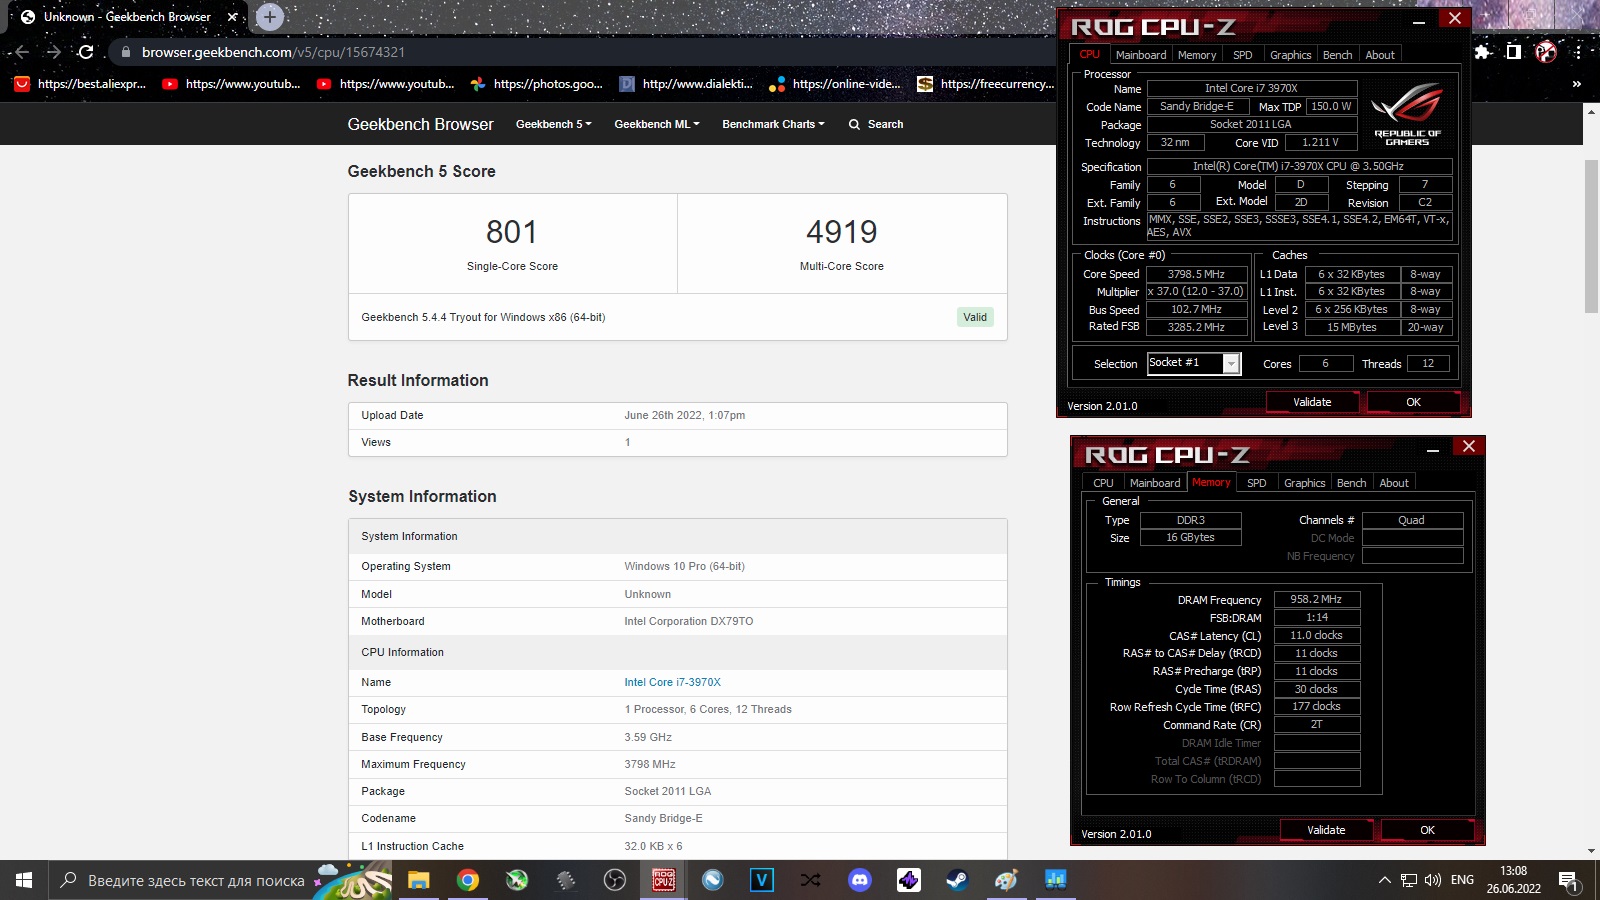Go back to the previous page
The image size is (1600, 900).
point(22,52)
